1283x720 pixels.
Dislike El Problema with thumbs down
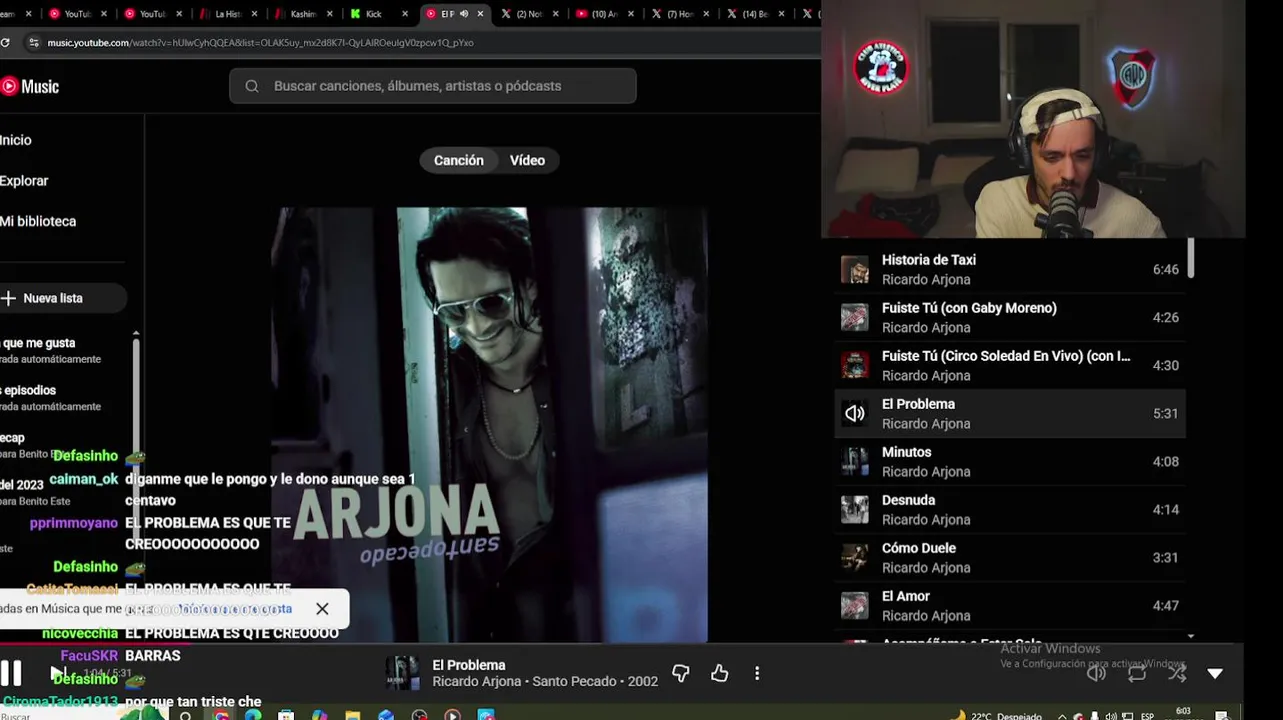point(681,674)
